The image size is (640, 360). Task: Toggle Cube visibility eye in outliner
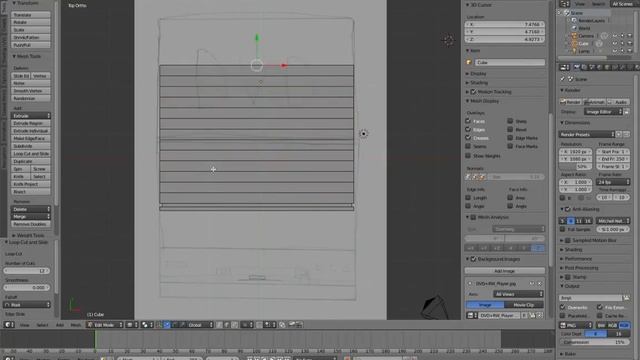615,43
